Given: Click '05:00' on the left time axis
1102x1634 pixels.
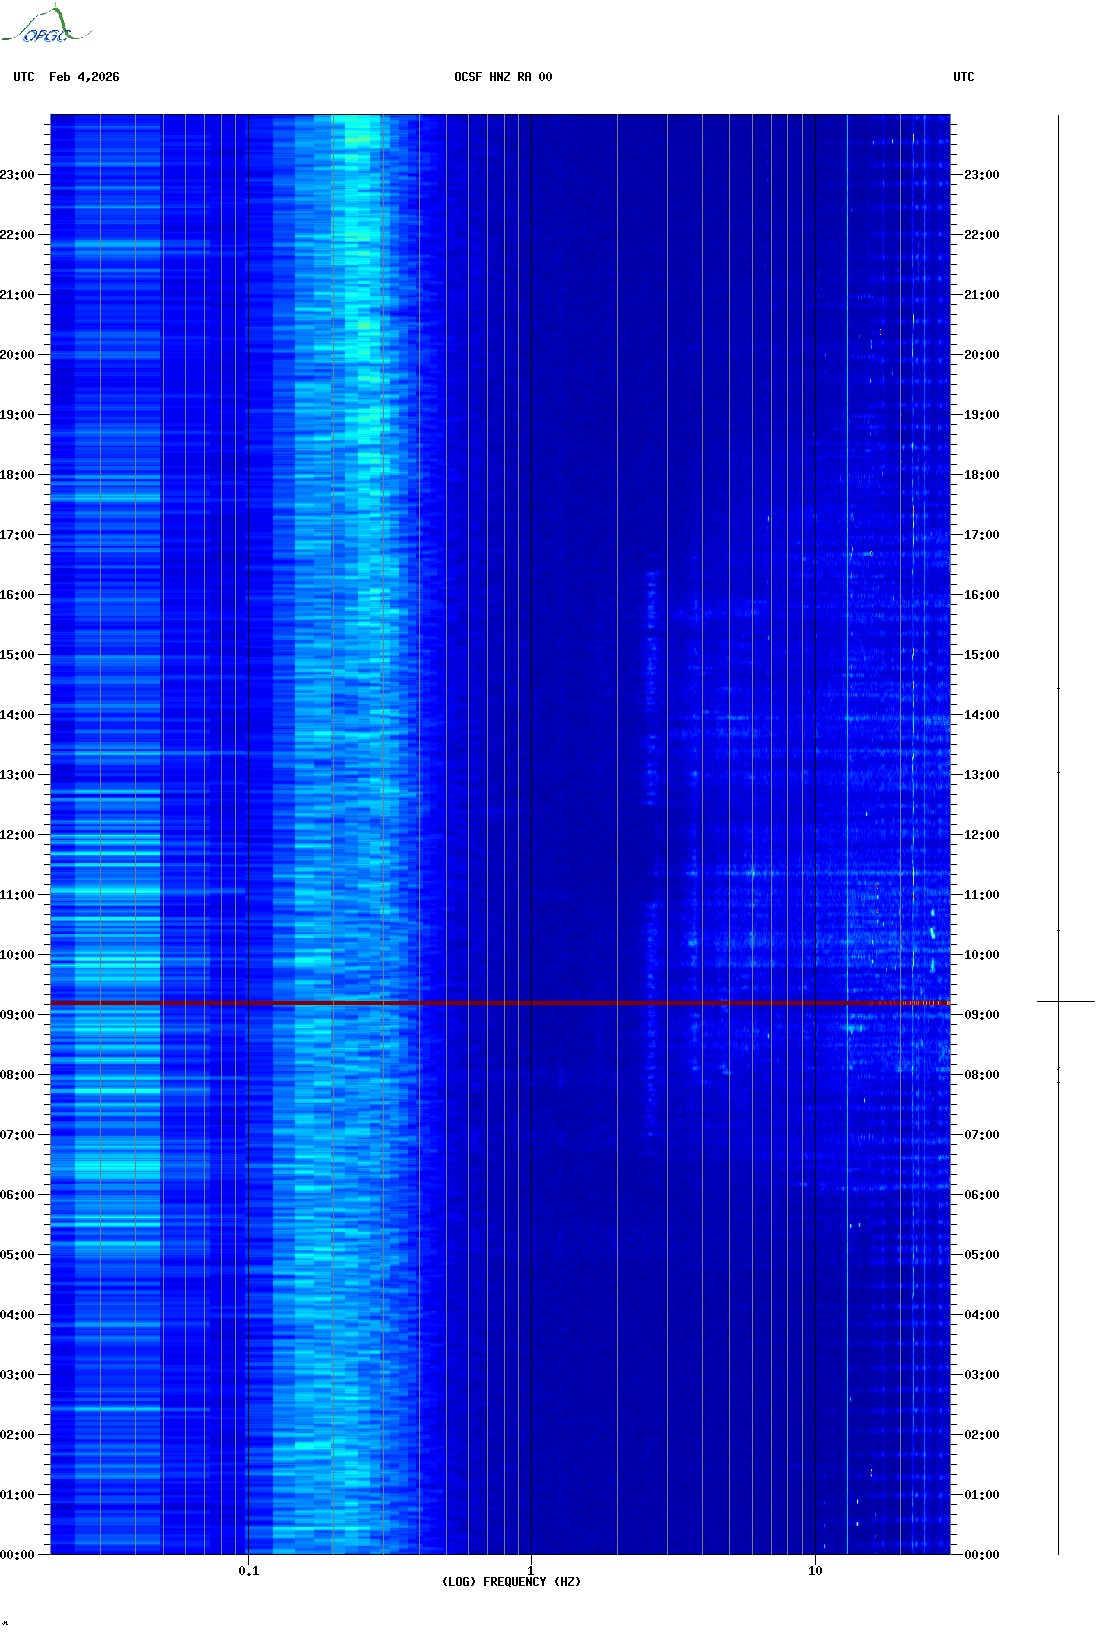Looking at the screenshot, I should (17, 1255).
